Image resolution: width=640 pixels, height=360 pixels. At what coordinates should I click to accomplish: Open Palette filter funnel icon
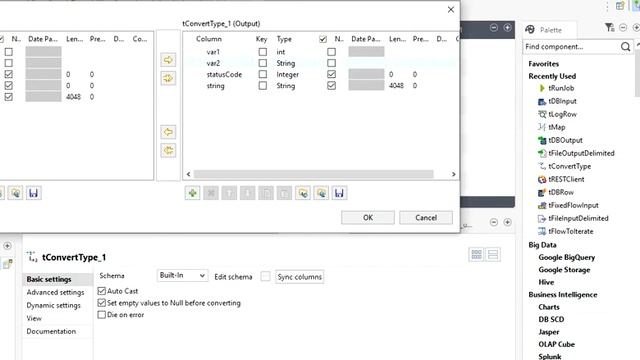(610, 27)
